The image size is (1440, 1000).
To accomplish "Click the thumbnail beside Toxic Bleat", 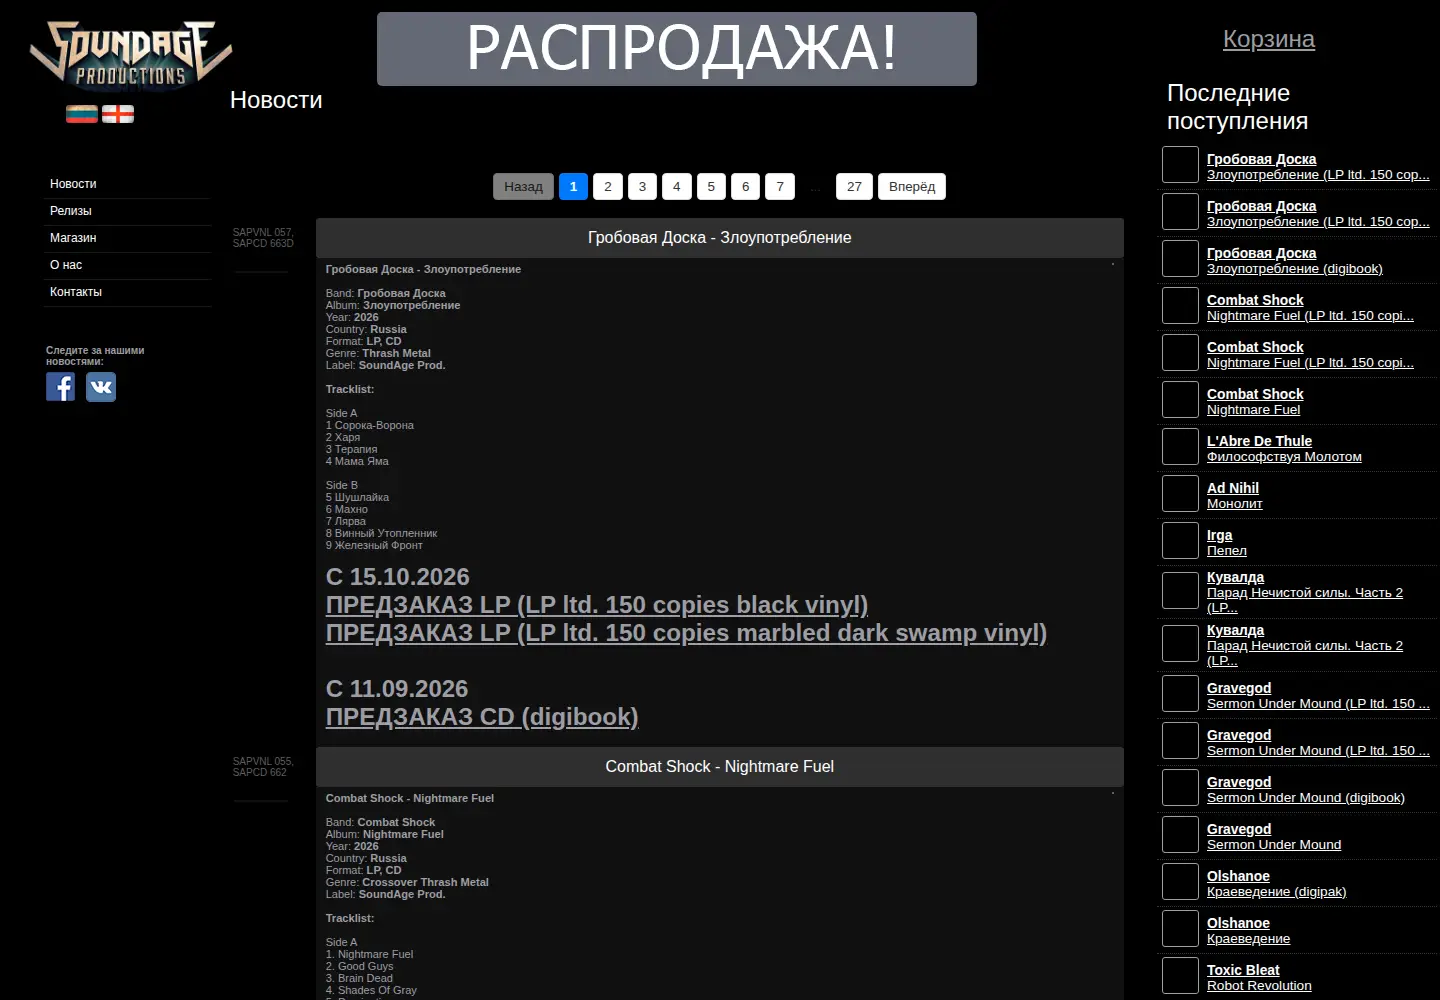I will 1180,976.
